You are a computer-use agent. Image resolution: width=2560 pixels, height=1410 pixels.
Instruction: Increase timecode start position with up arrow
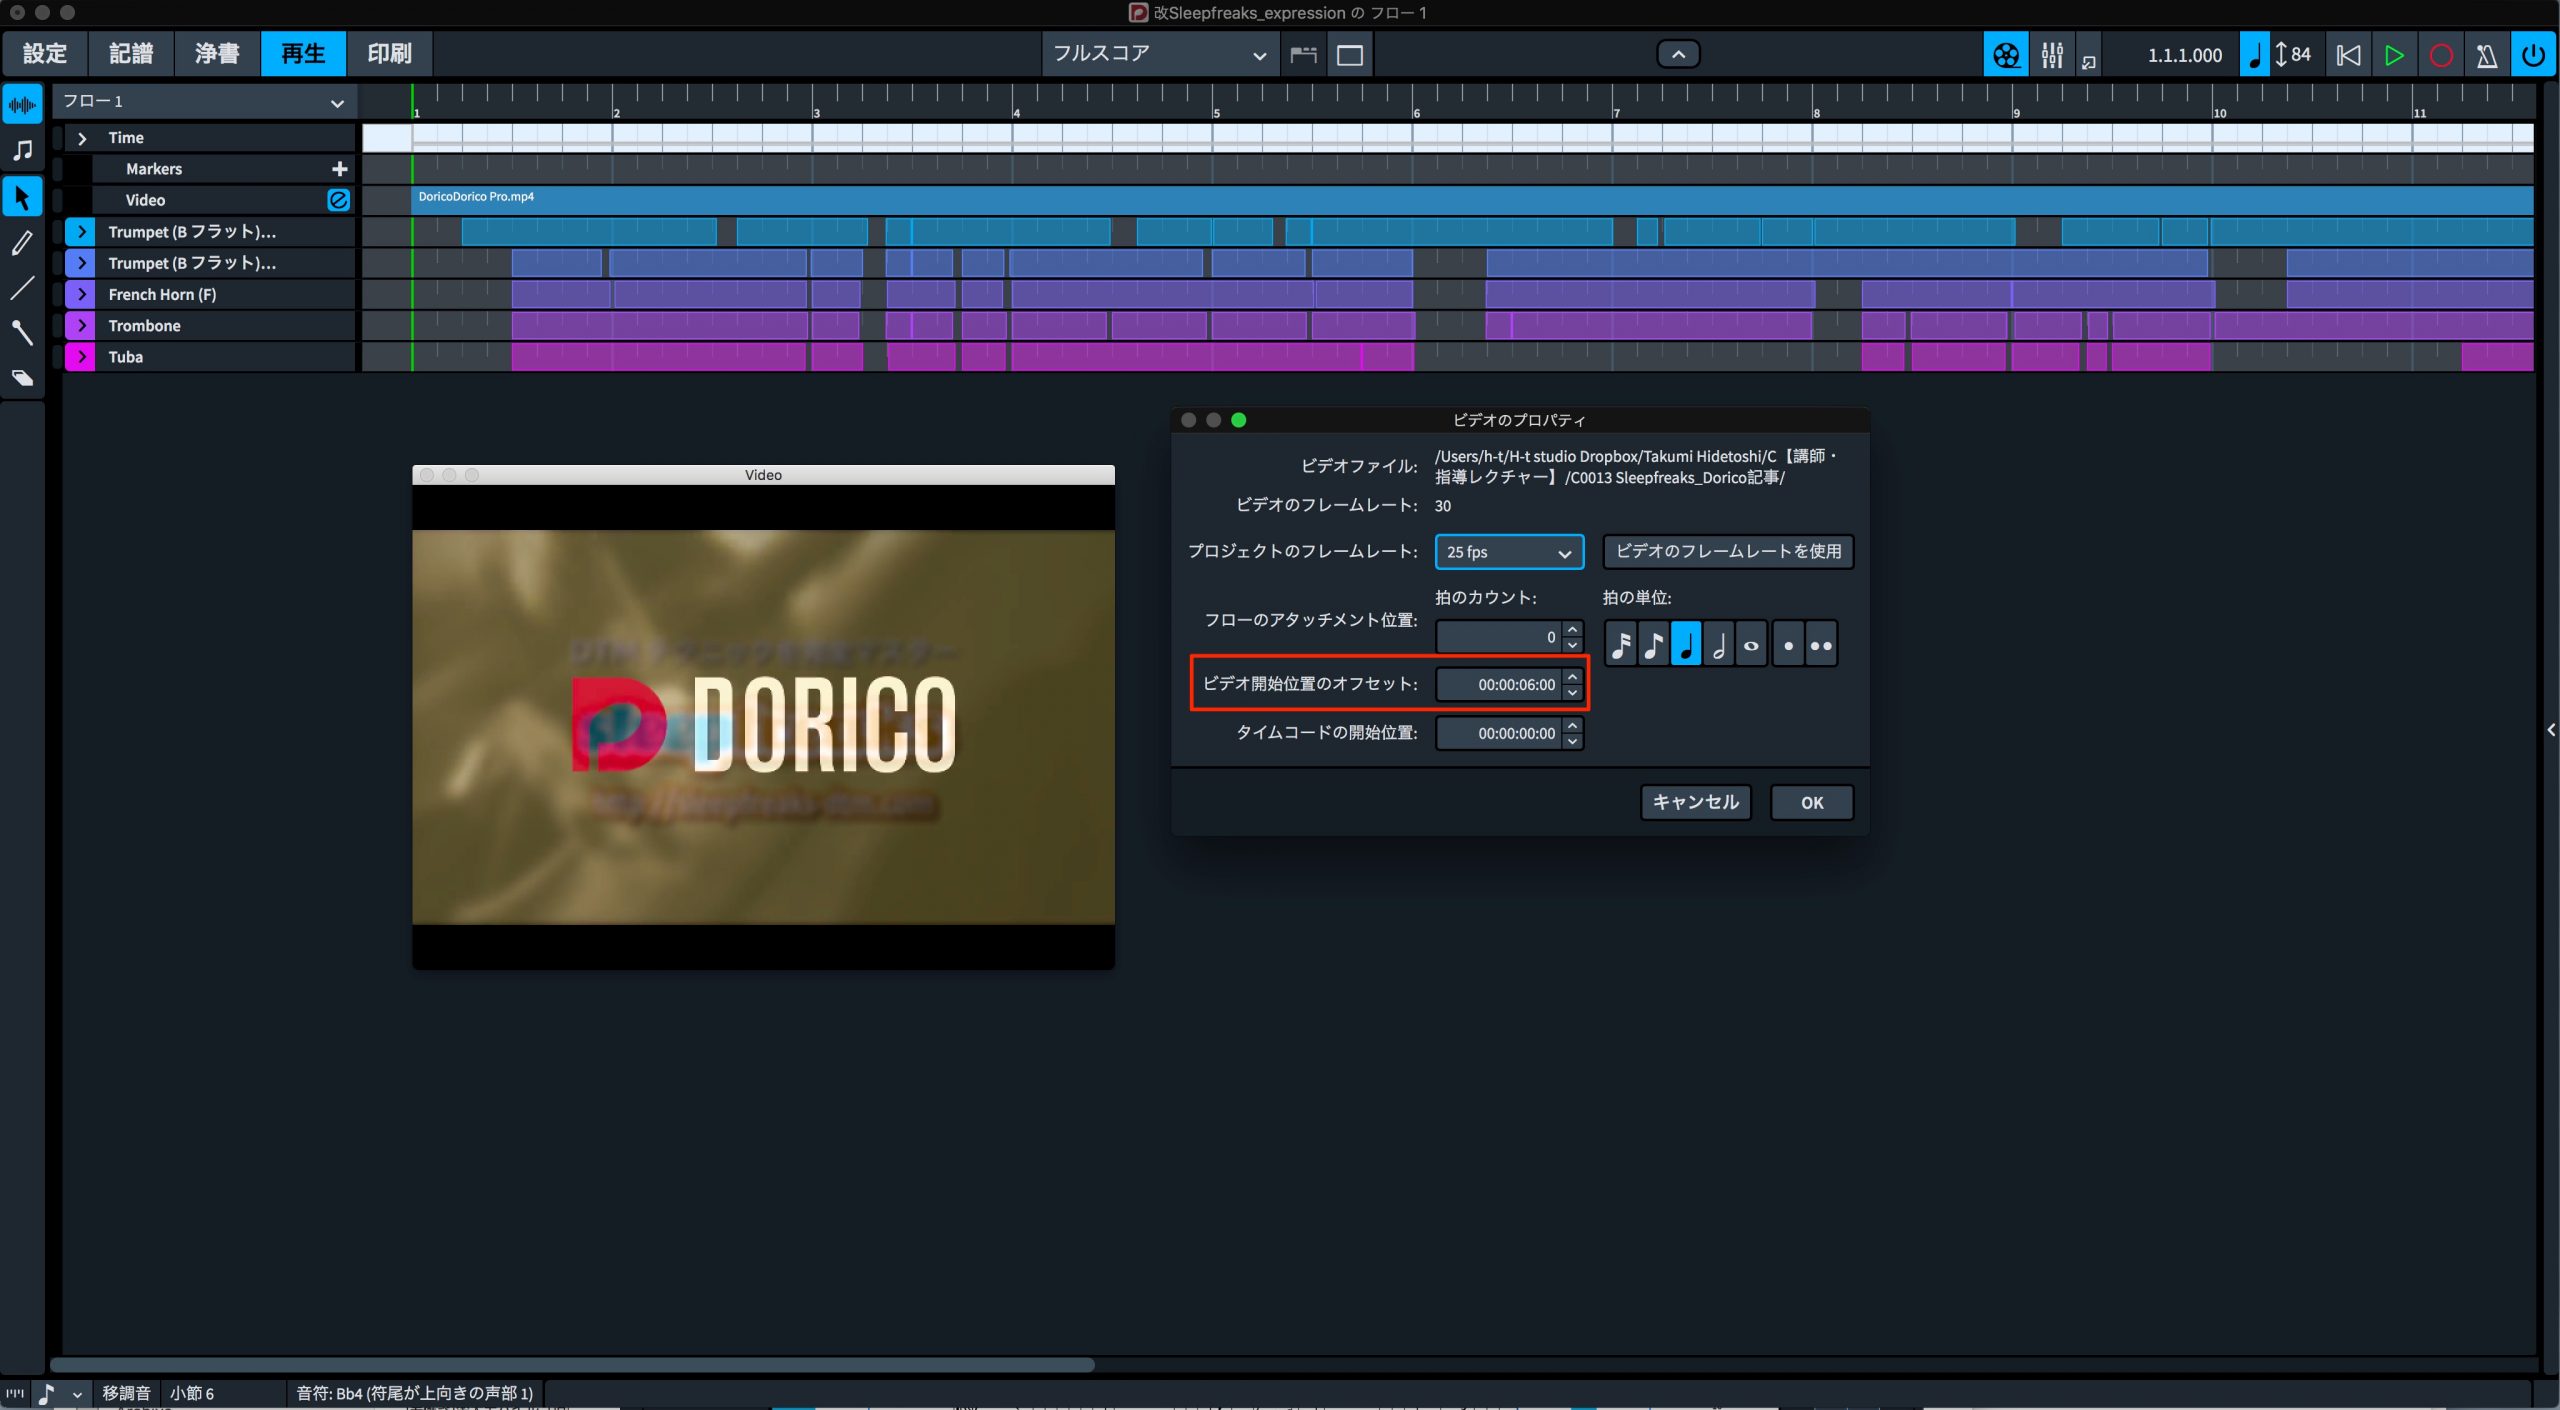pos(1573,725)
